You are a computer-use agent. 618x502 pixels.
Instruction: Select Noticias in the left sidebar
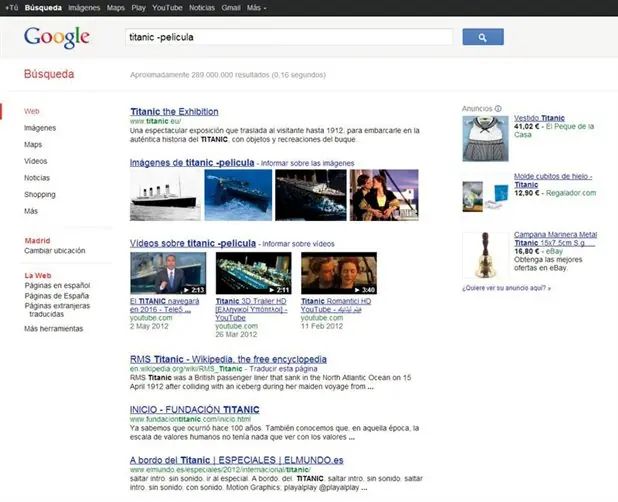click(x=37, y=178)
